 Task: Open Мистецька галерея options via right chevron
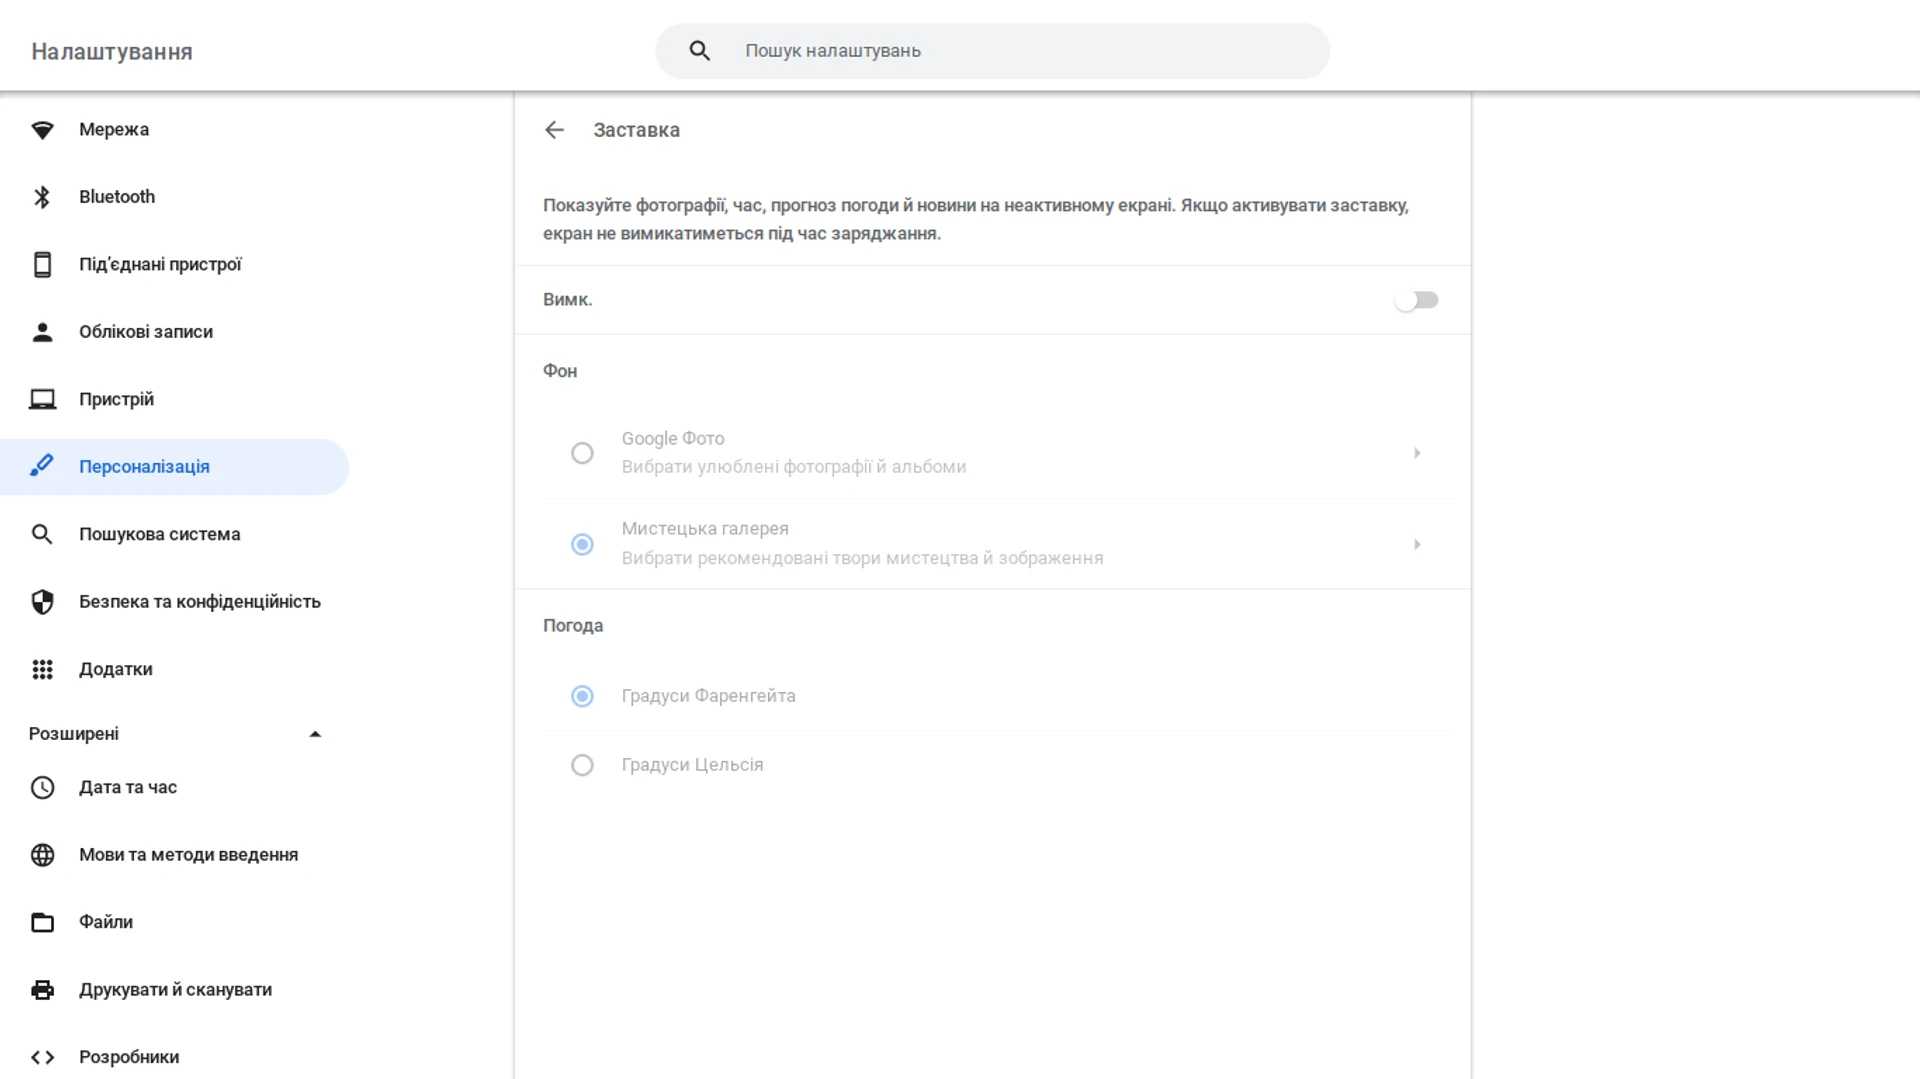tap(1416, 545)
